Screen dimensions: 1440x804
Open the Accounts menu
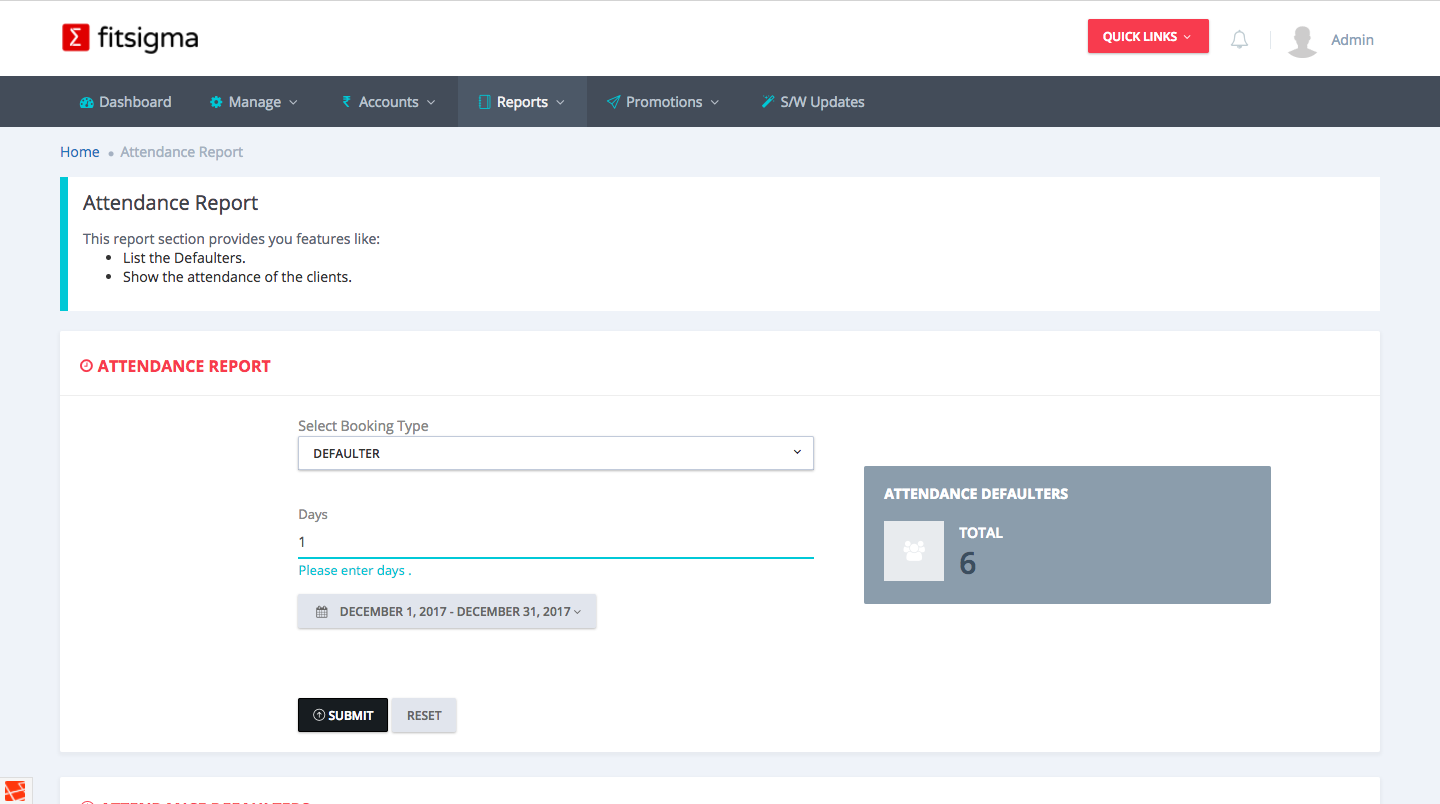pos(389,102)
